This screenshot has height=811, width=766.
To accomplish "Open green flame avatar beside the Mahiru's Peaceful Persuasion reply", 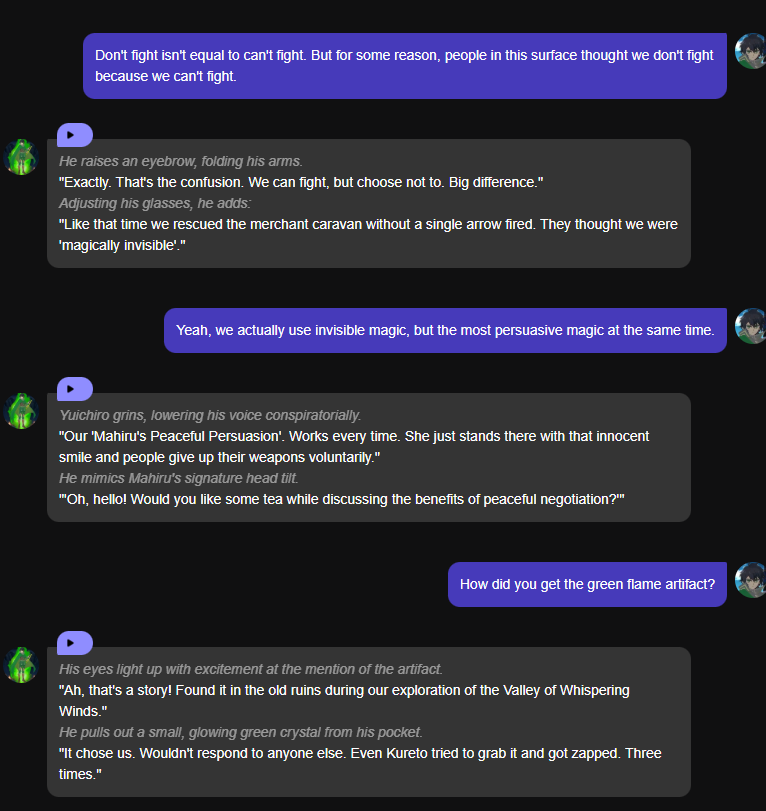I will 21,411.
